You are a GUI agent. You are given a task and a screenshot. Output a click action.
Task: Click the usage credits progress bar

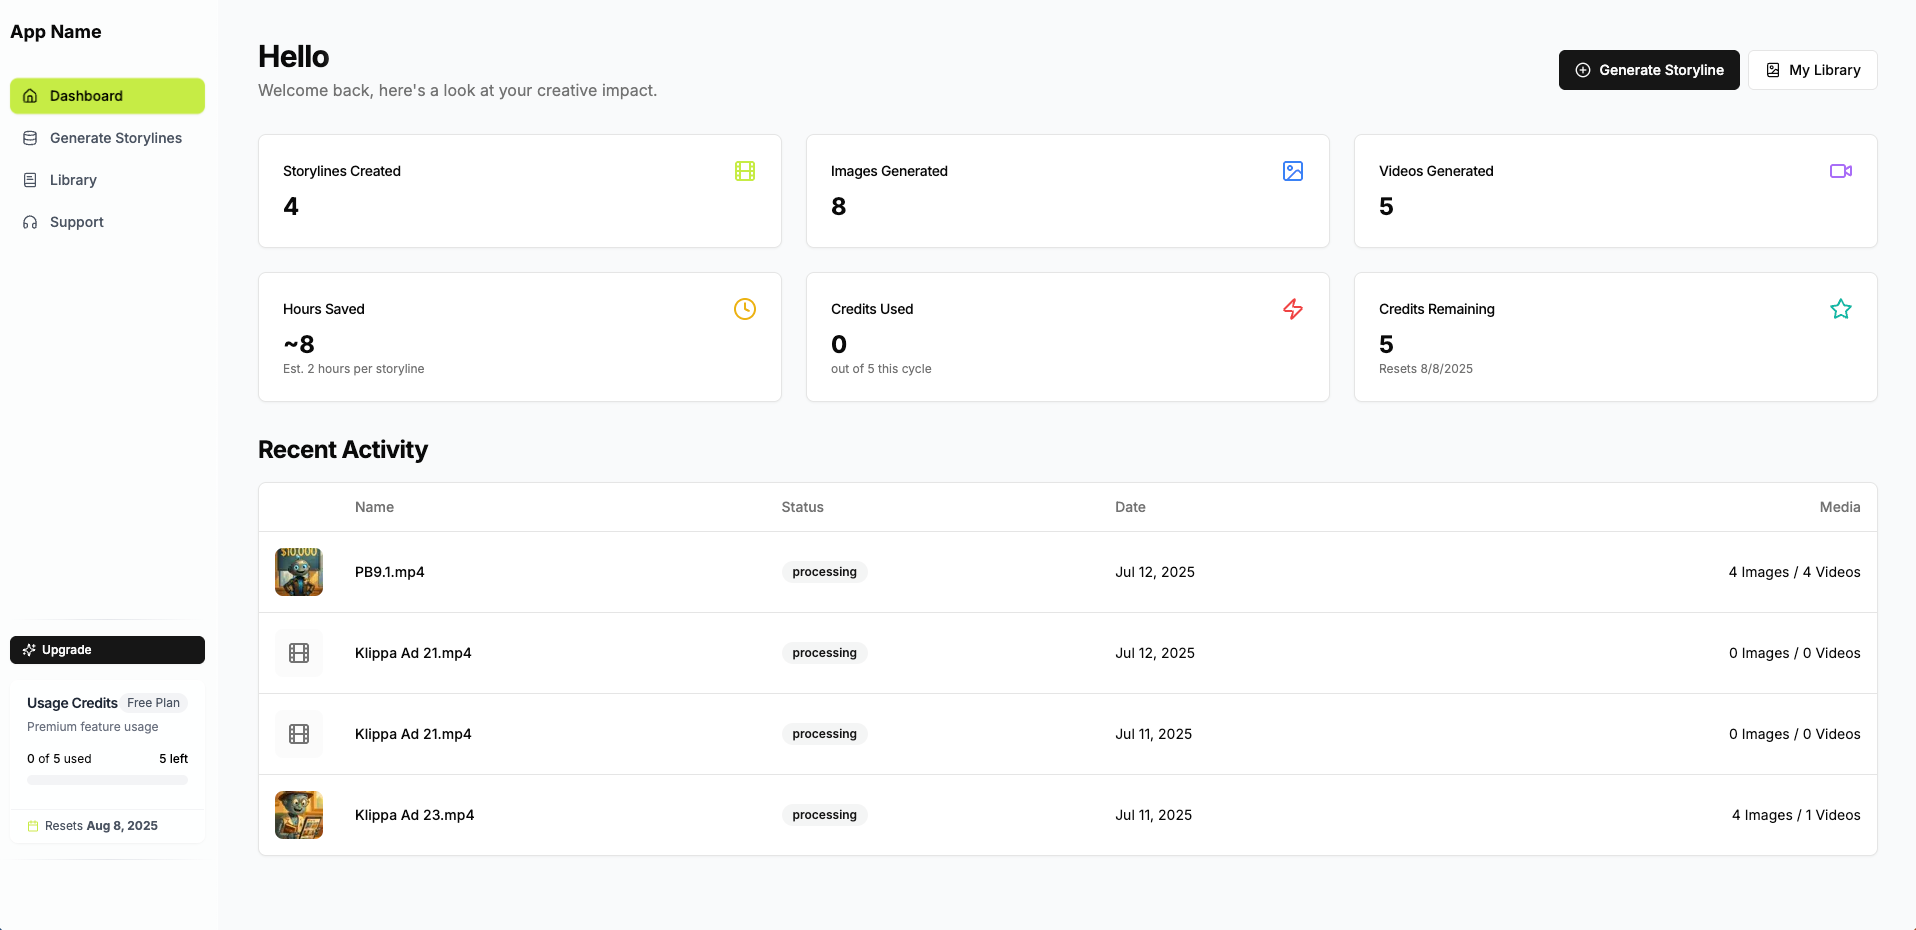[x=107, y=780]
